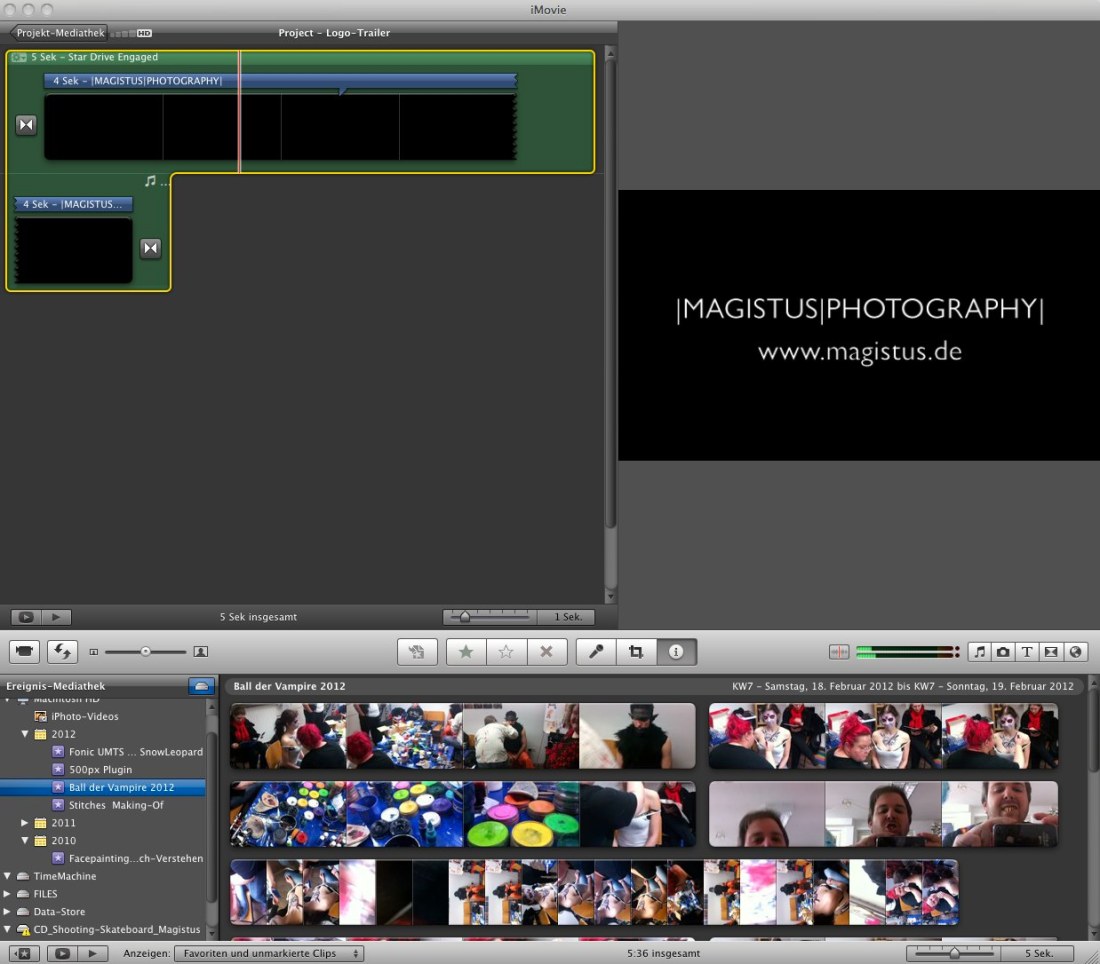Viewport: 1100px width, 964px height.
Task: Swap events and projects panes
Action: [x=62, y=652]
